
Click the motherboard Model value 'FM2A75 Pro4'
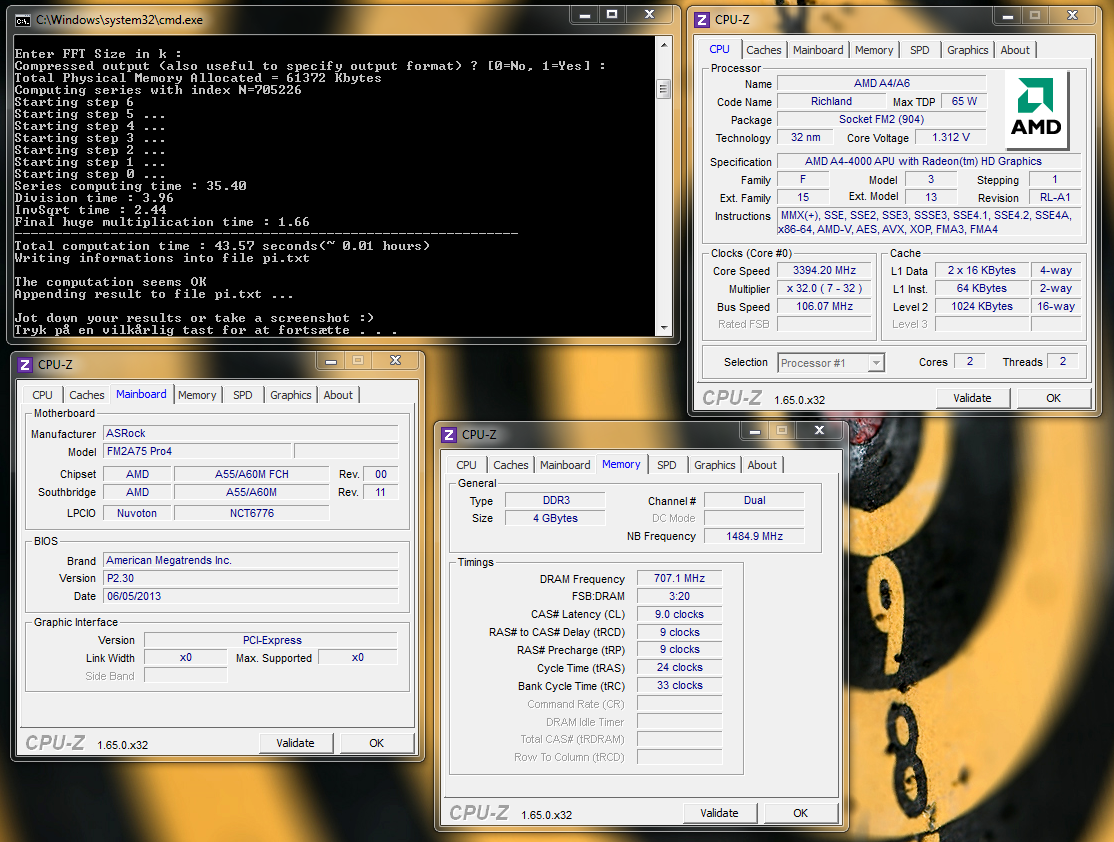point(198,451)
